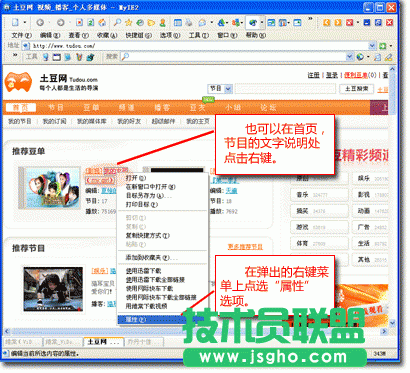Screen dimensions: 410x373
Task: Click the green Go icon beside address bar
Action: click(x=383, y=46)
